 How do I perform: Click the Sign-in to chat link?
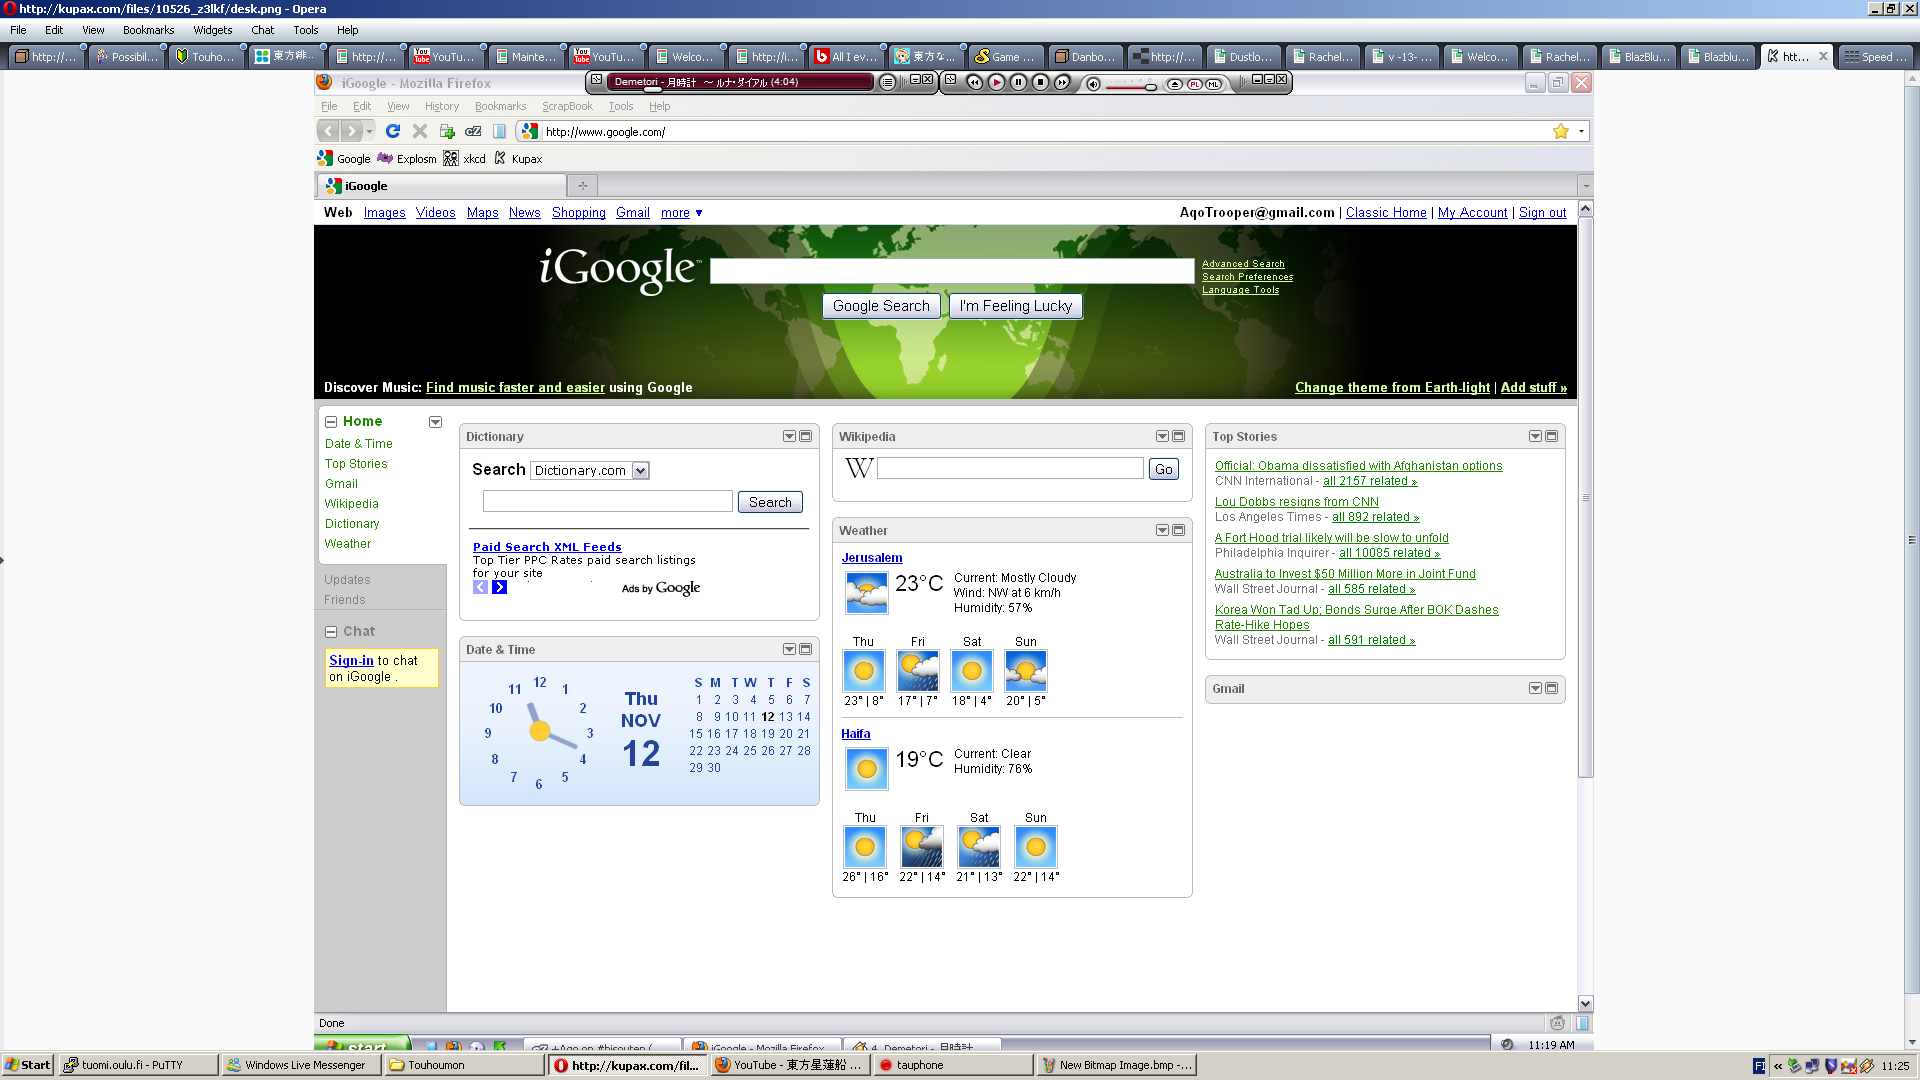coord(351,661)
